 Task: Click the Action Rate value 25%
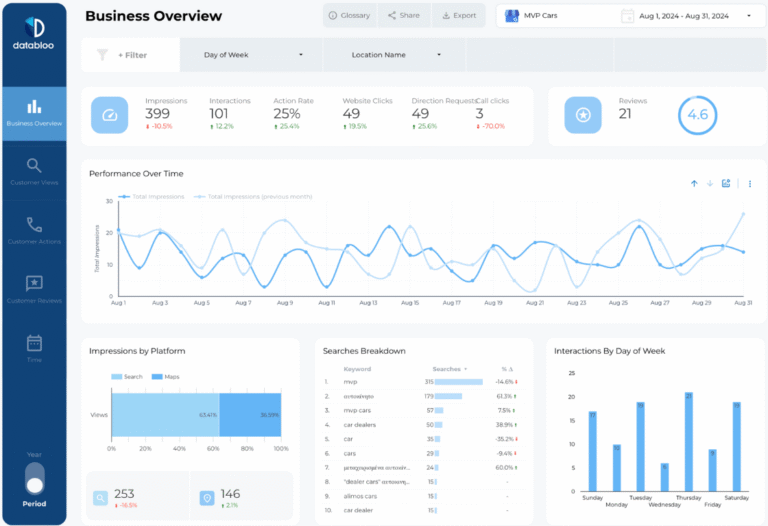click(x=287, y=114)
